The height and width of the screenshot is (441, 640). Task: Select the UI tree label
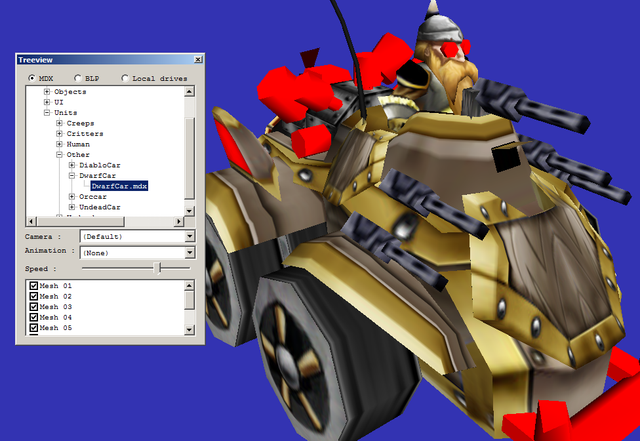click(x=59, y=102)
